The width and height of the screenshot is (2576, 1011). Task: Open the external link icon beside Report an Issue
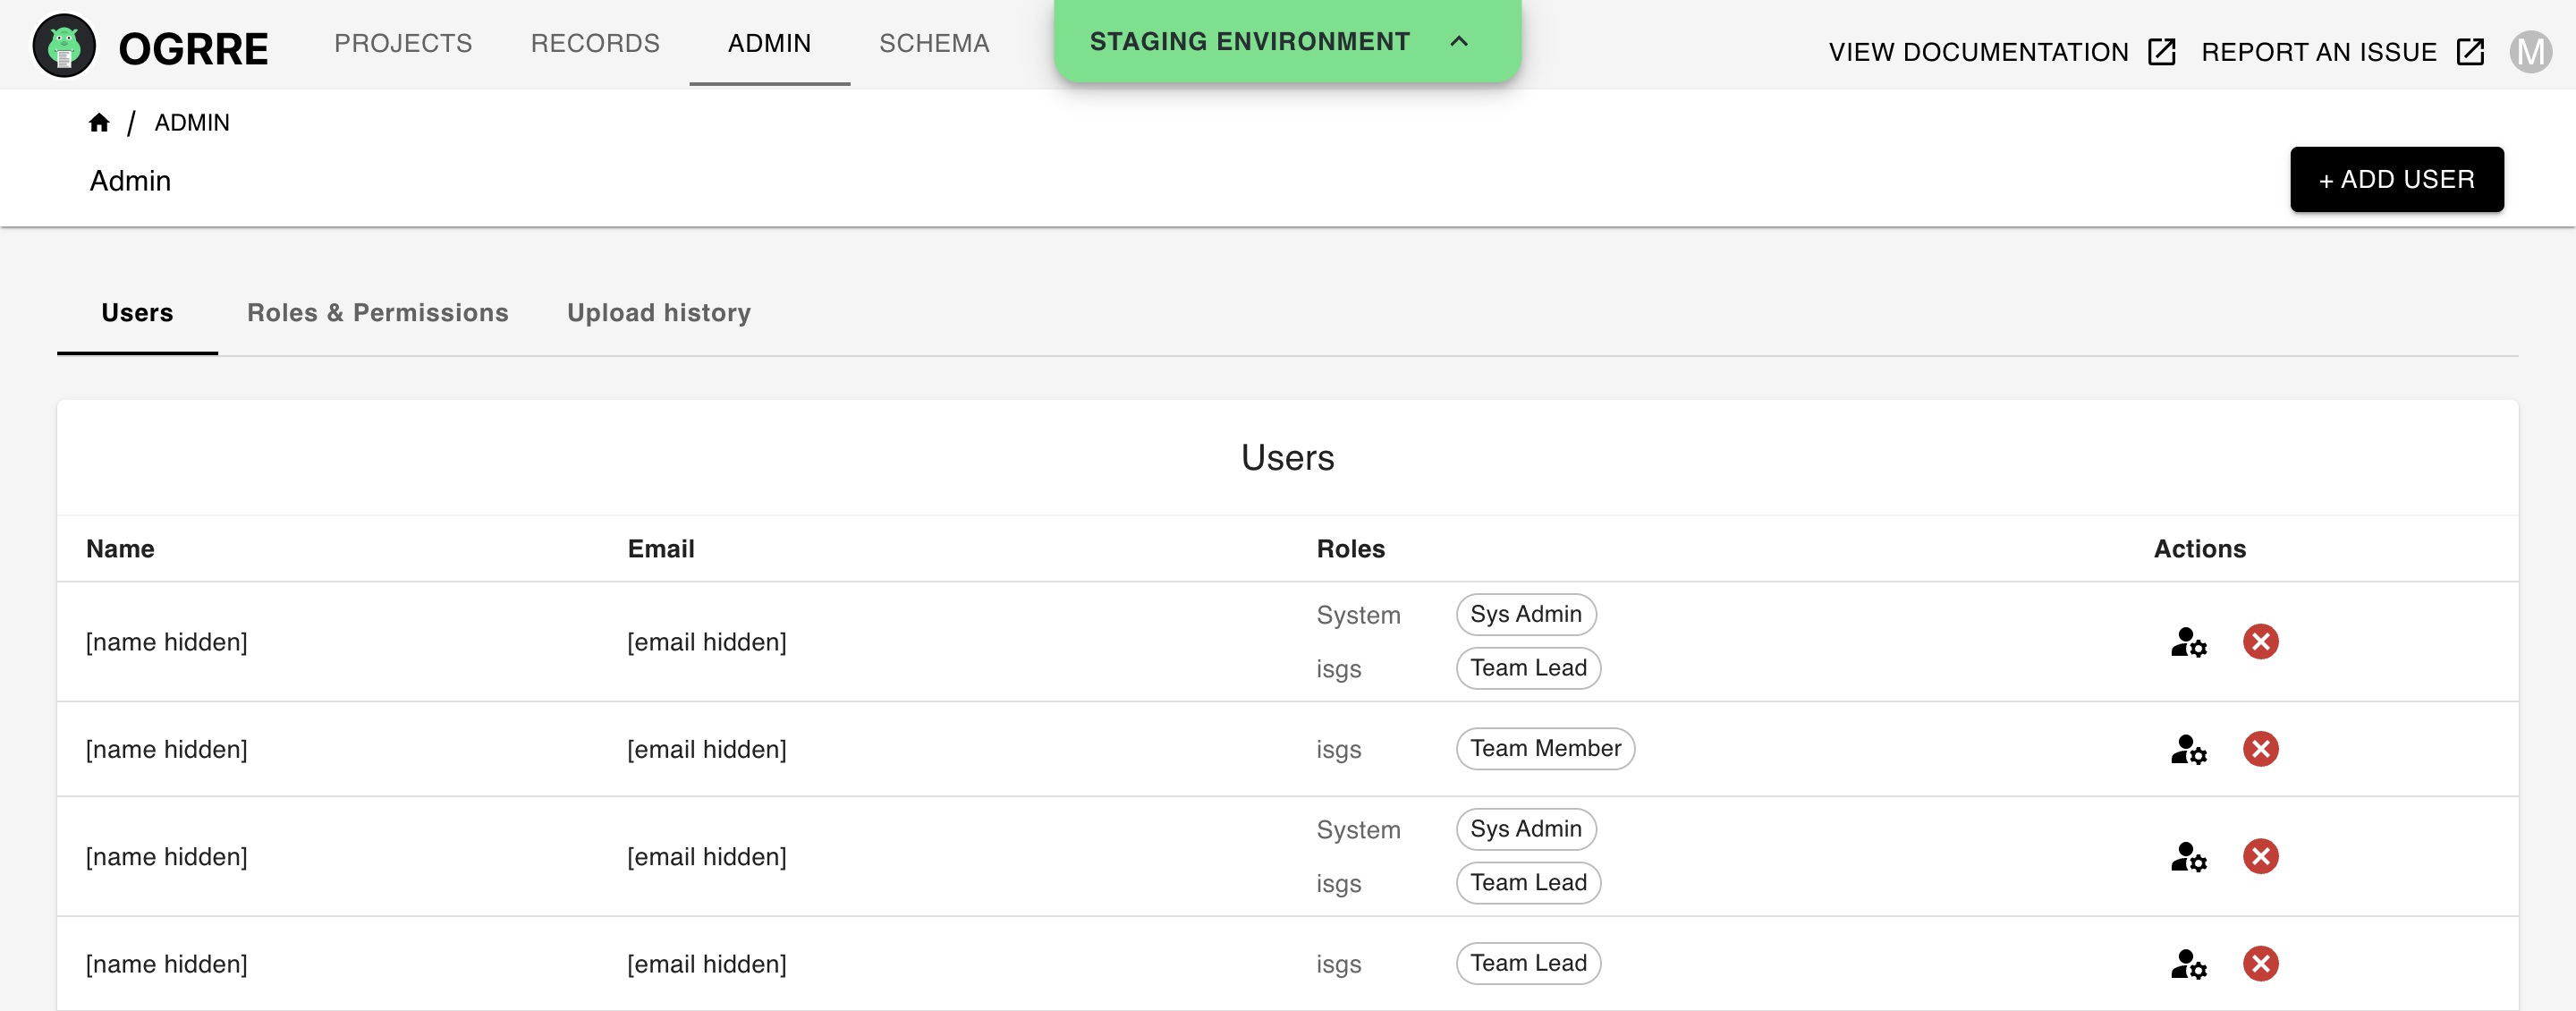coord(2470,51)
